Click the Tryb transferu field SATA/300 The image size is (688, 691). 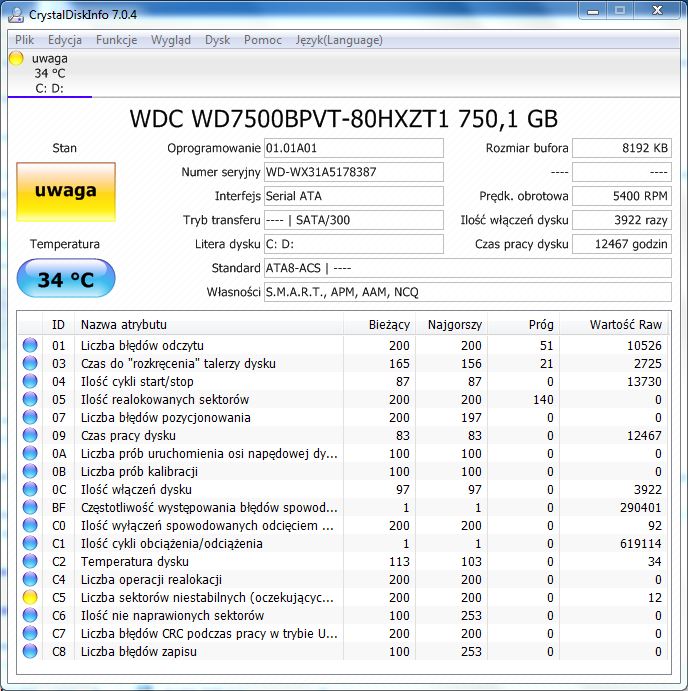[353, 220]
